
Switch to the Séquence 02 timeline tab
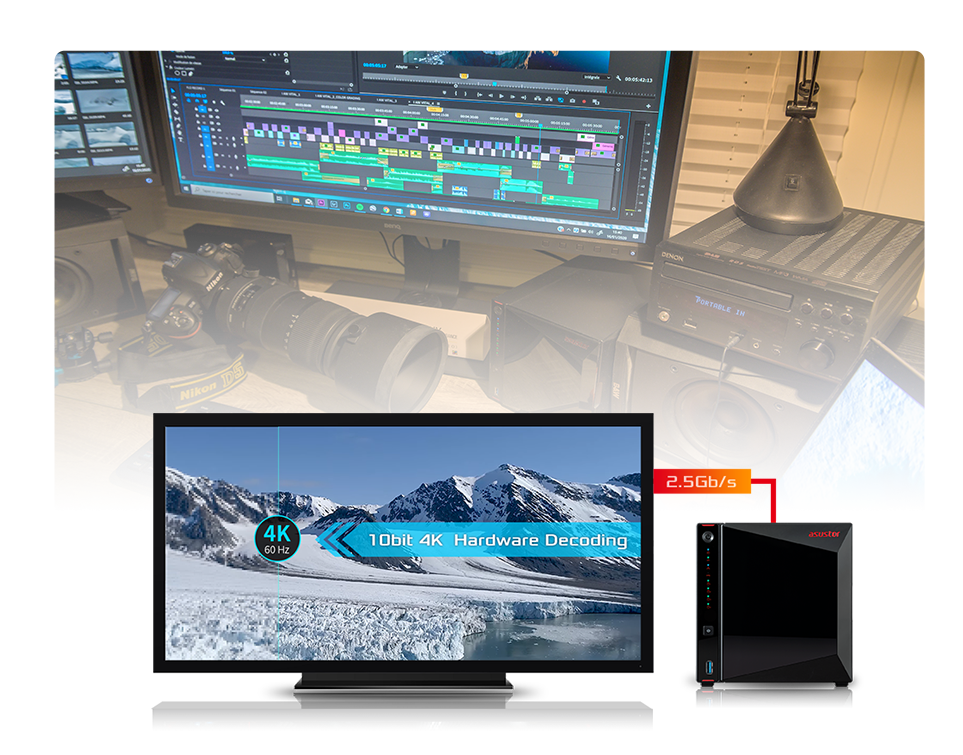[258, 92]
